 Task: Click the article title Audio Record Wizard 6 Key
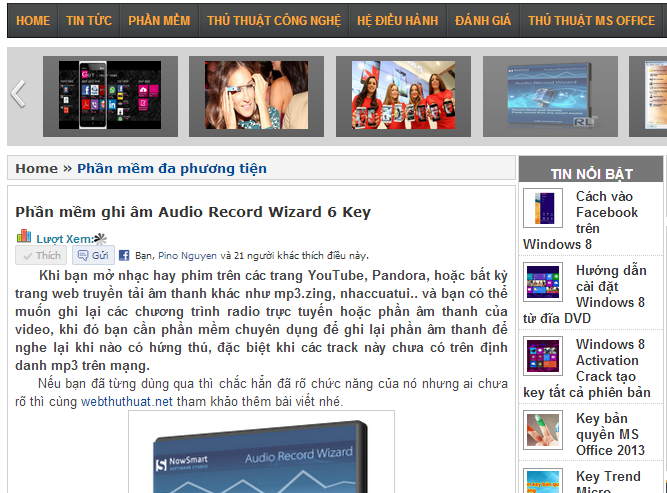point(193,212)
